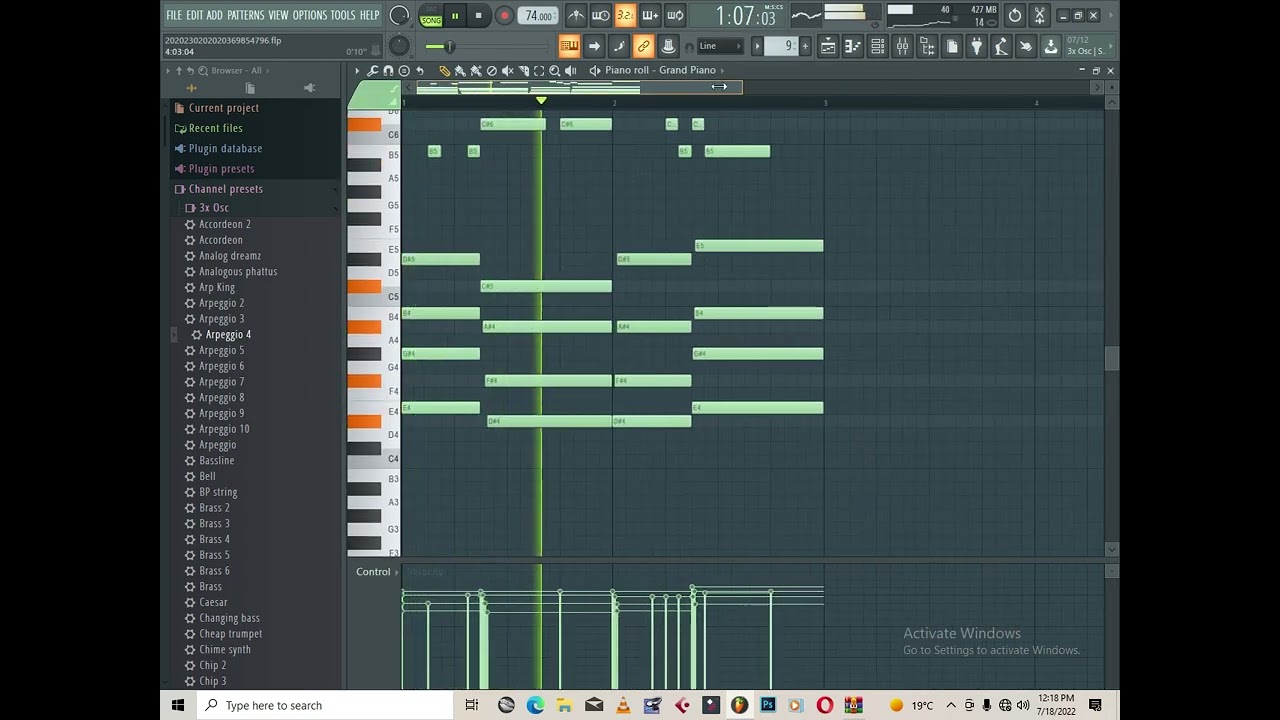Viewport: 1280px width, 720px height.
Task: Toggle wait for input before playing
Action: pos(601,15)
